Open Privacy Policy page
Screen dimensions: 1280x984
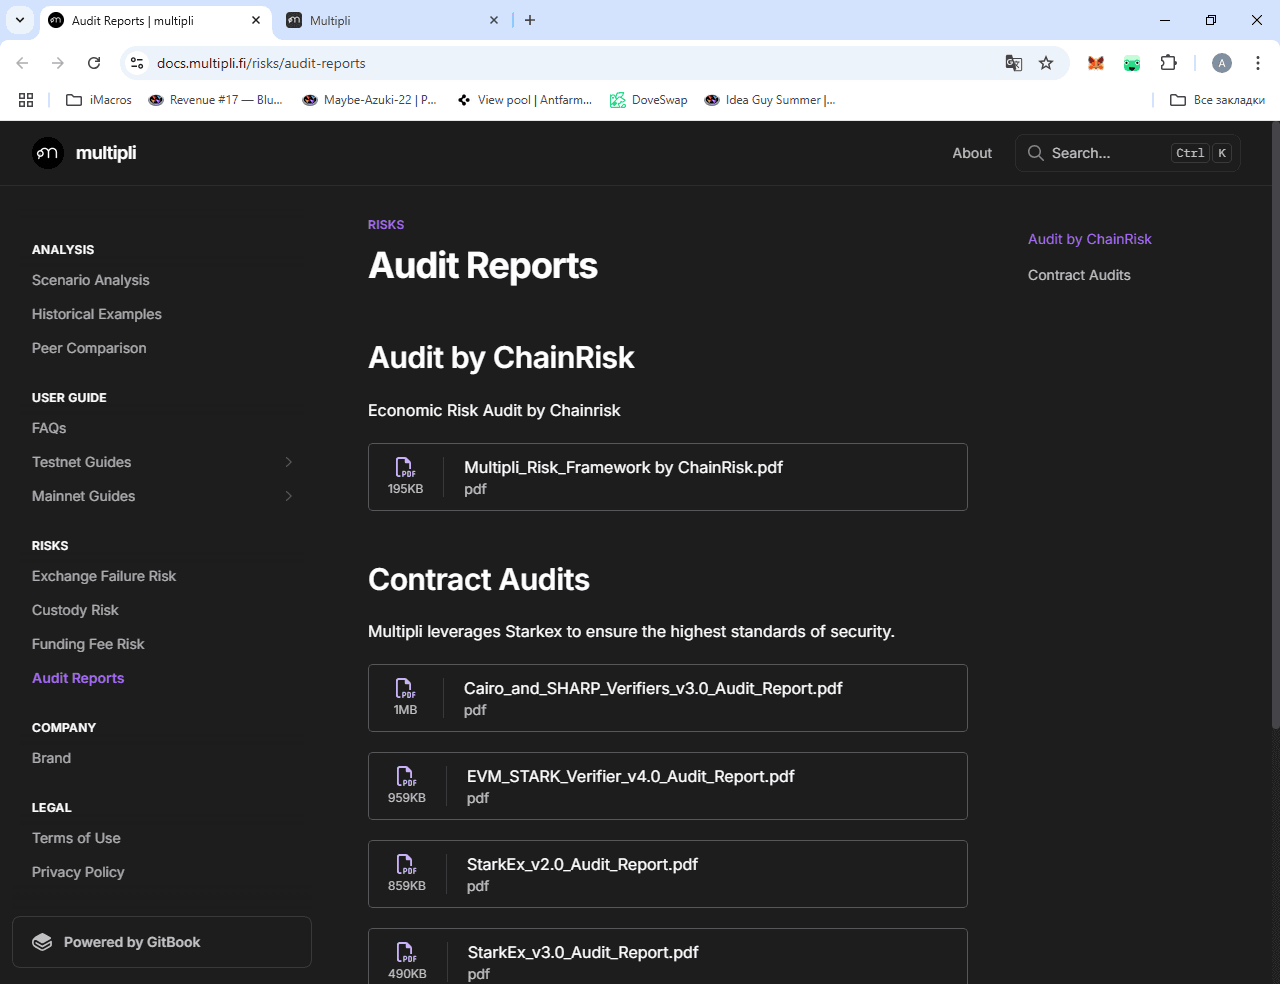coord(78,872)
